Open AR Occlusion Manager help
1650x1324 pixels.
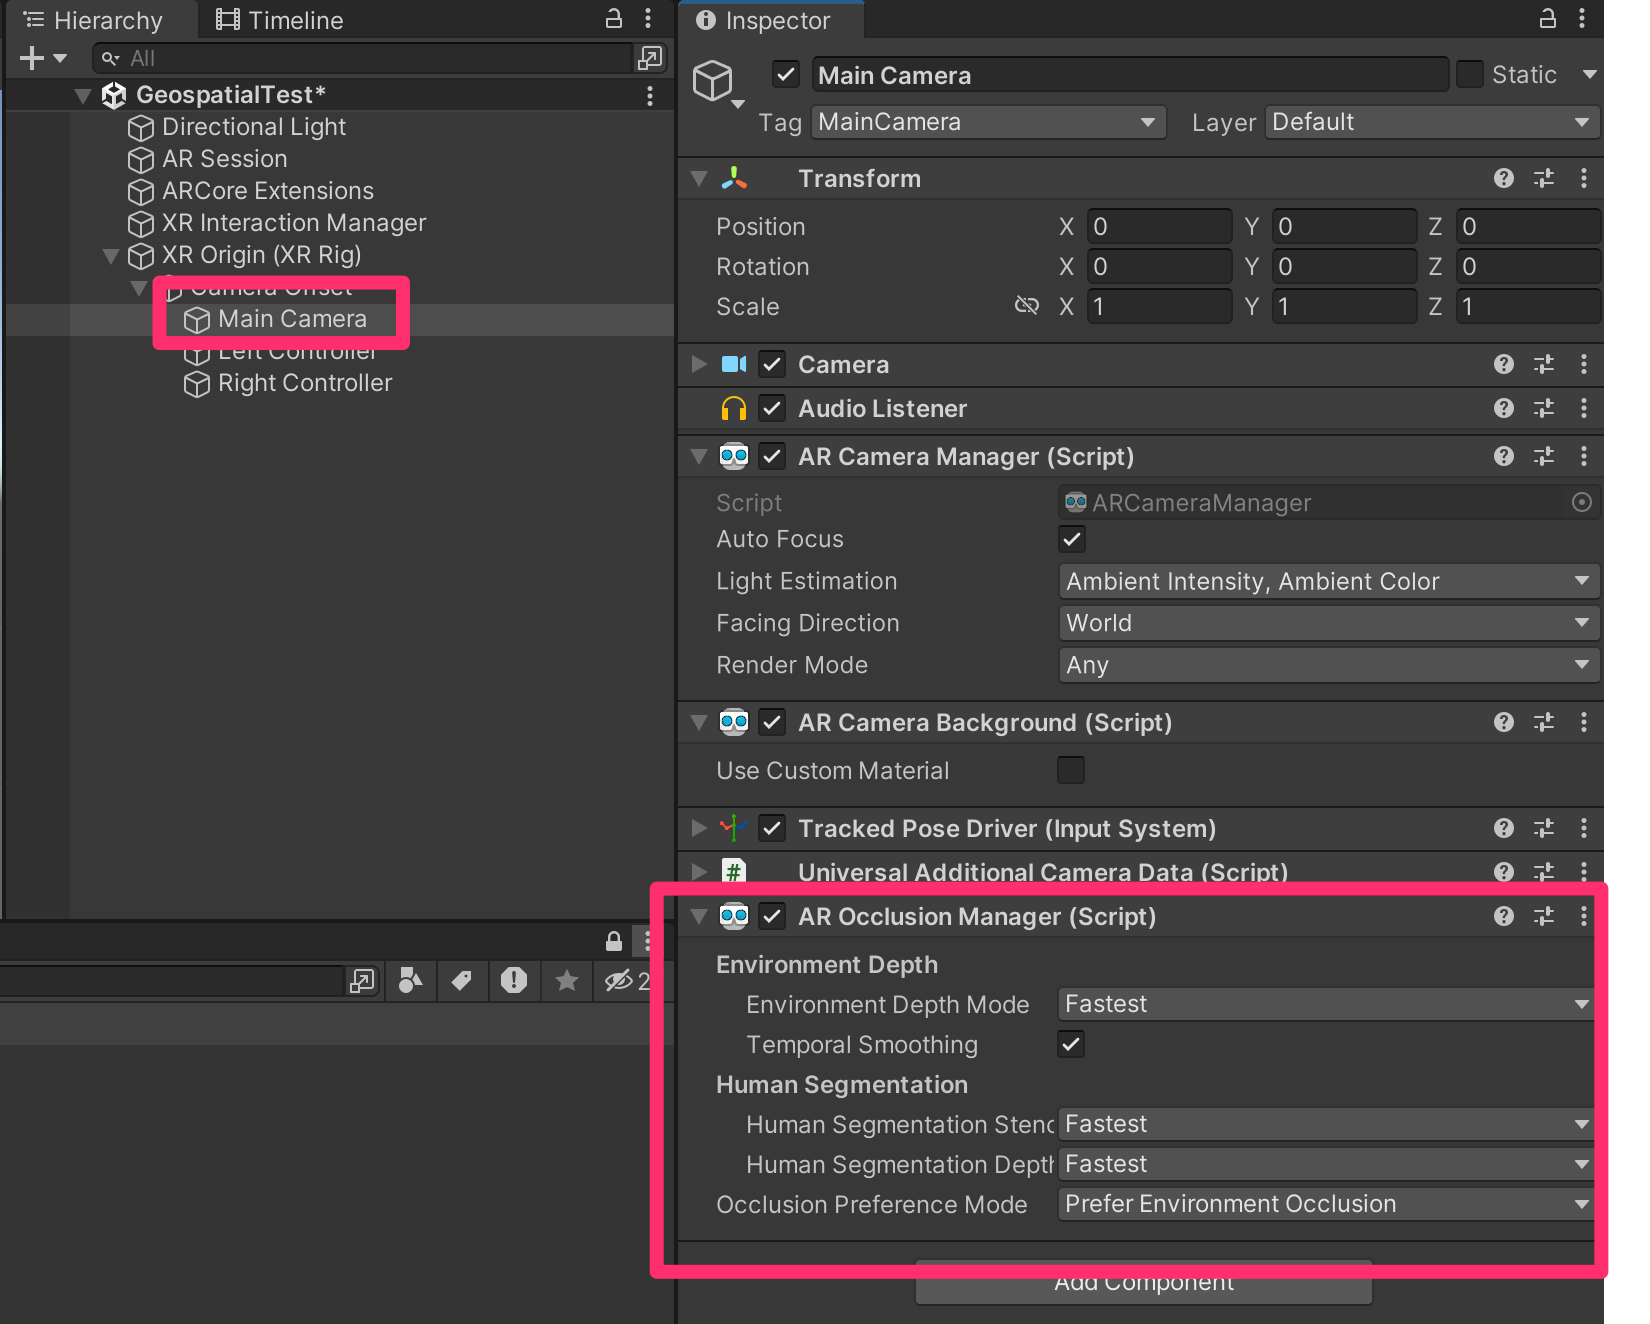tap(1503, 916)
